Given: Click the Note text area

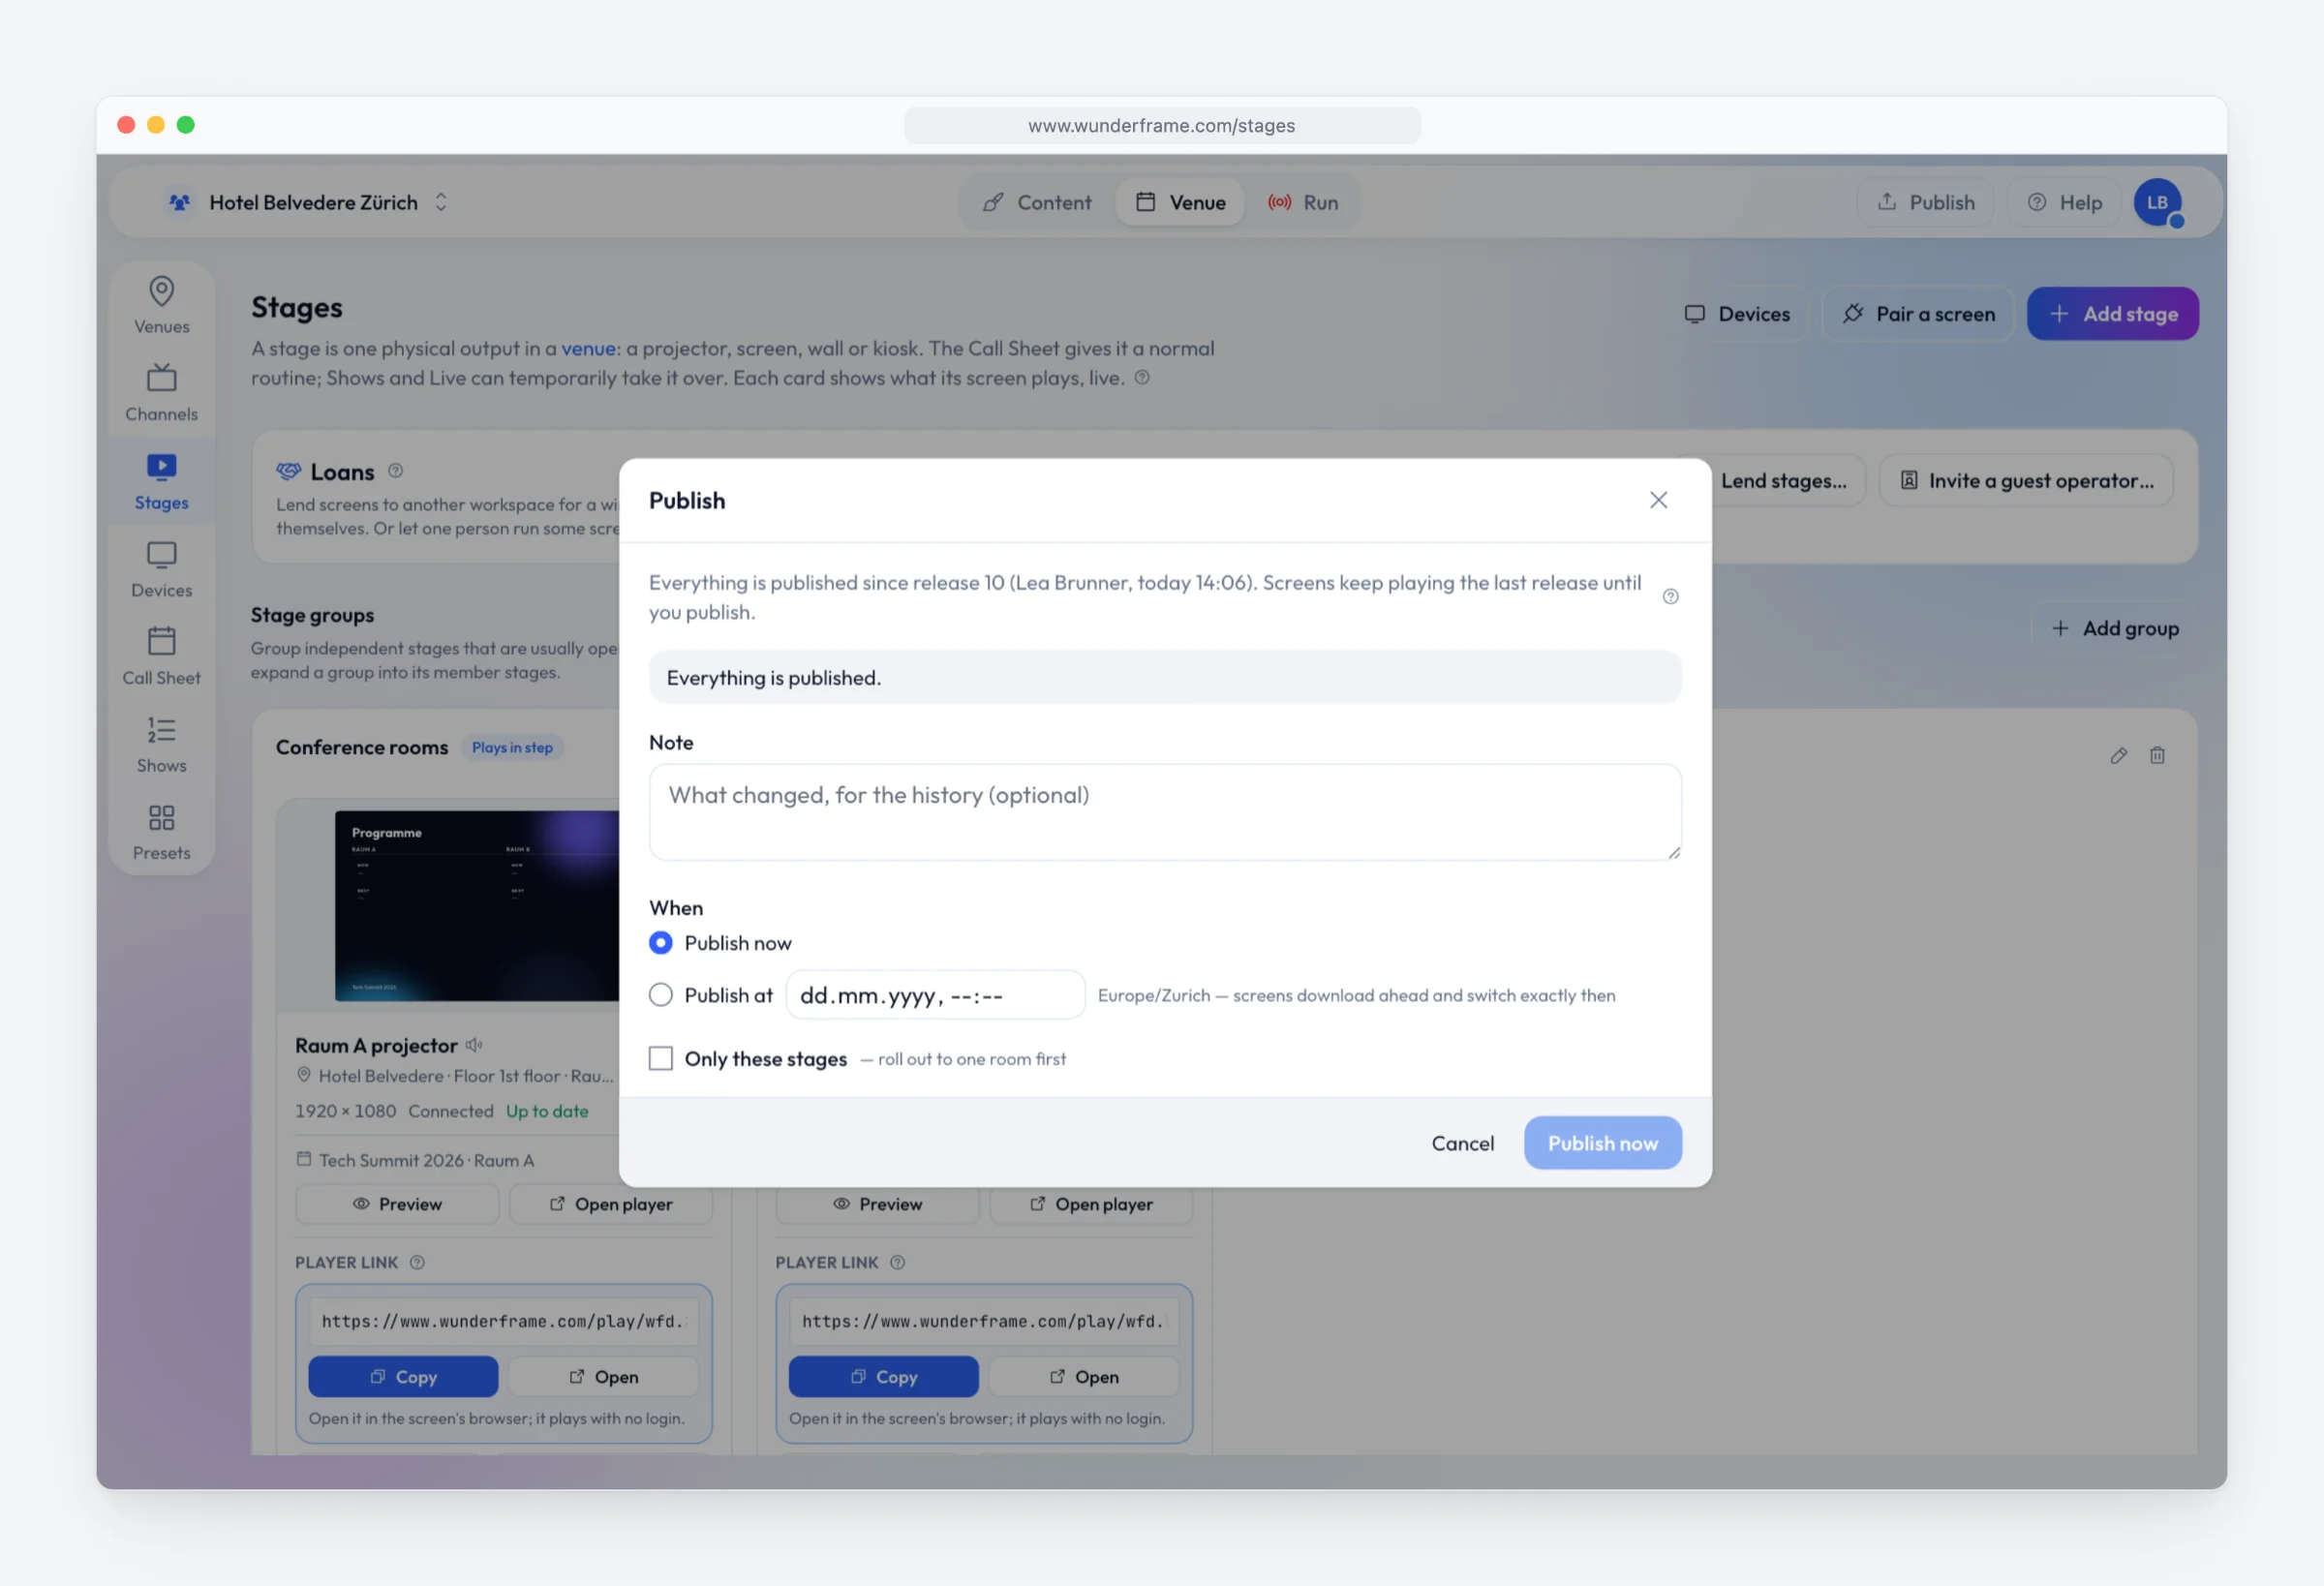Looking at the screenshot, I should (1165, 812).
